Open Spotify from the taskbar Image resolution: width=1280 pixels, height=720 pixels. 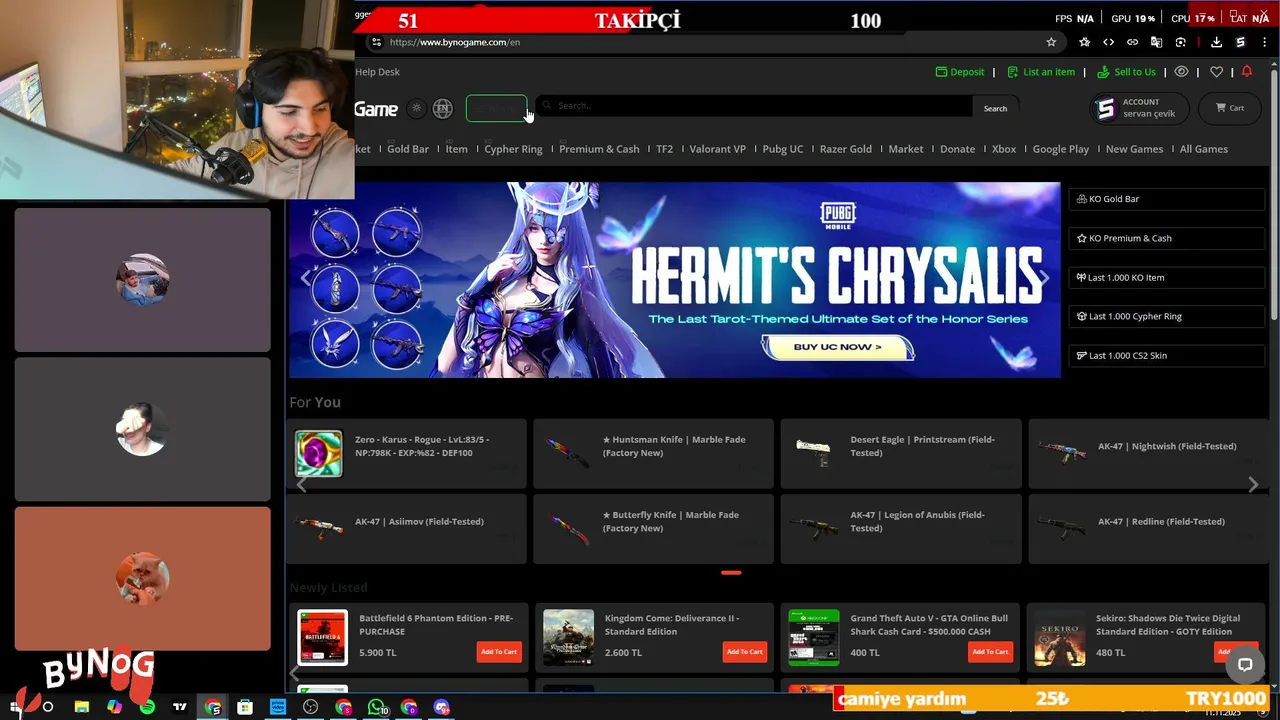click(147, 707)
